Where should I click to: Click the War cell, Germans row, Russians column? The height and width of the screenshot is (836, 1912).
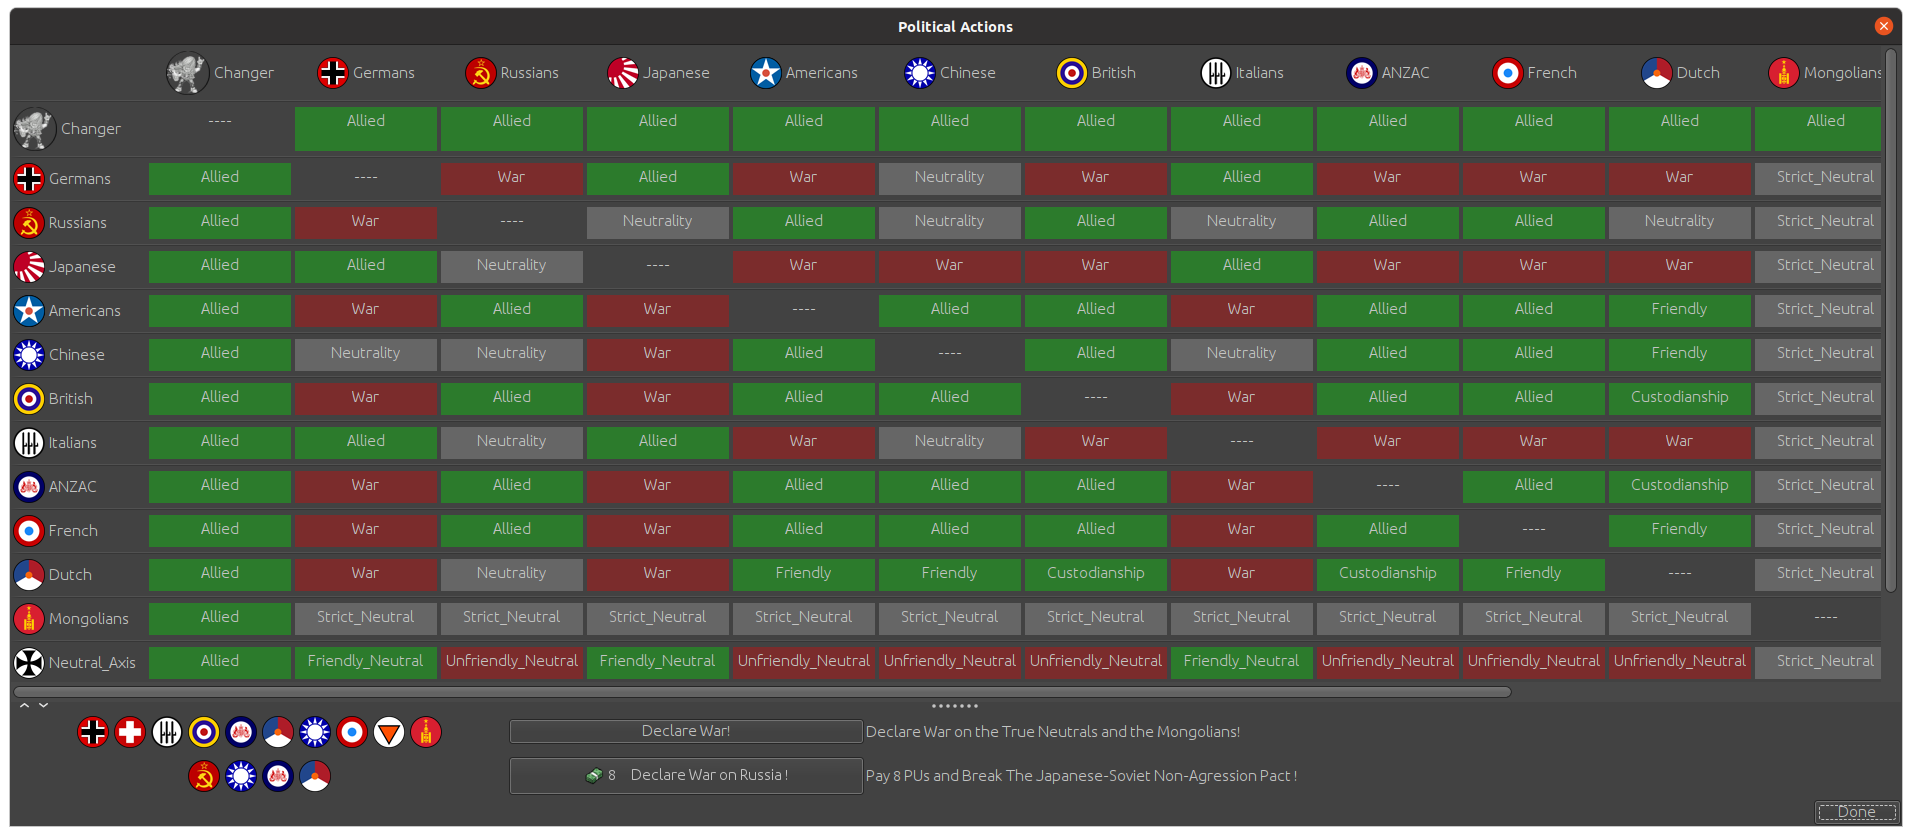pos(512,178)
